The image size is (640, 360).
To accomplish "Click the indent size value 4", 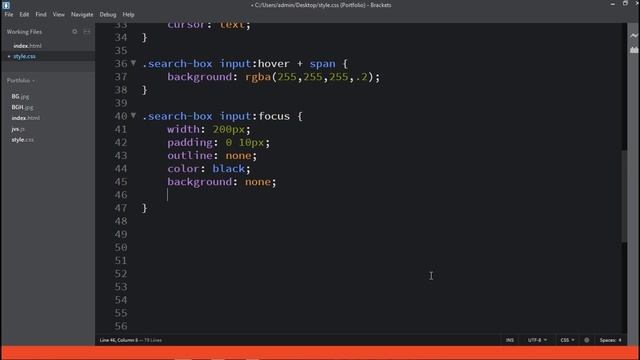I will point(620,340).
